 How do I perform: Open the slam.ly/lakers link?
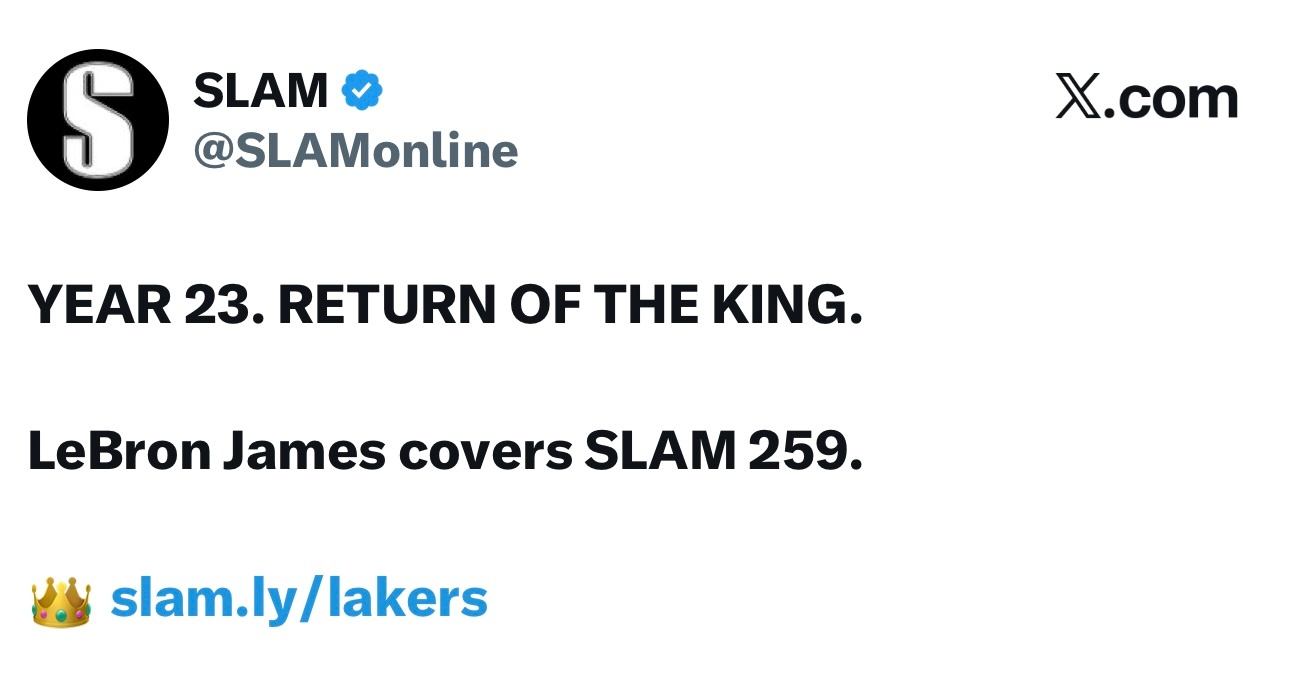pos(298,598)
